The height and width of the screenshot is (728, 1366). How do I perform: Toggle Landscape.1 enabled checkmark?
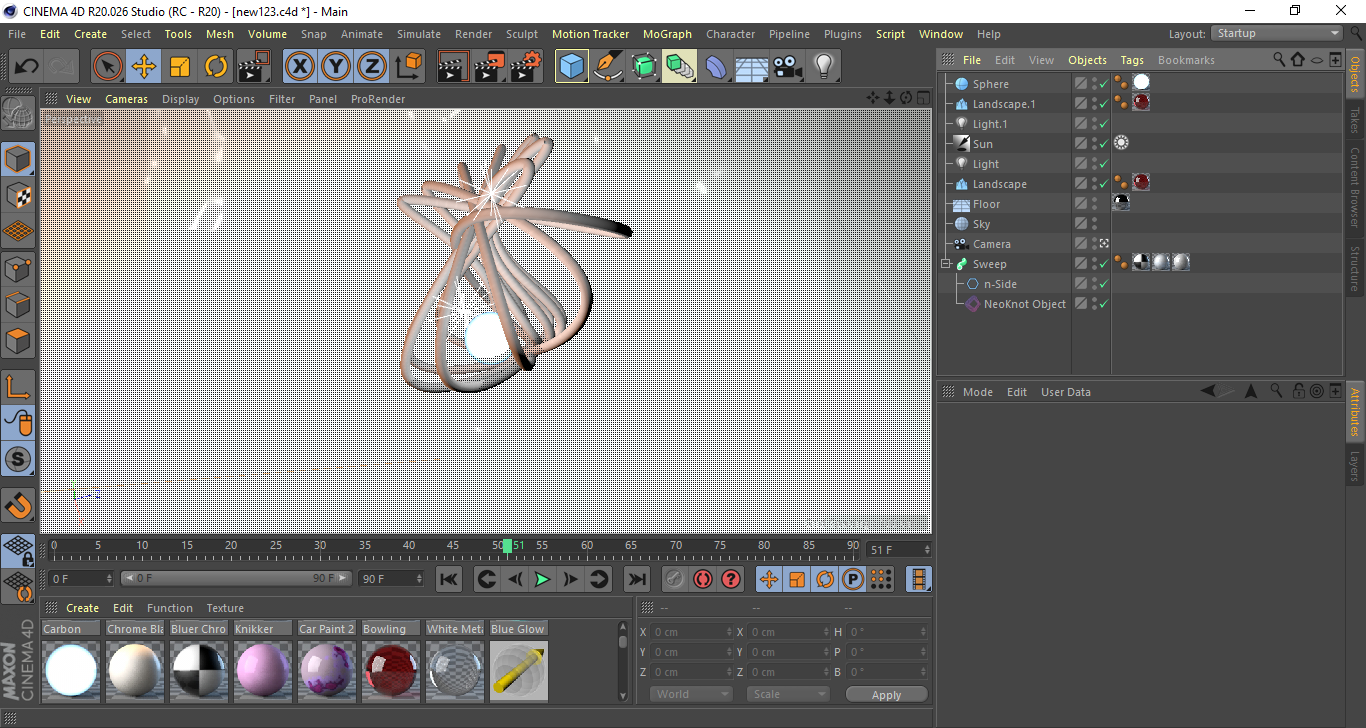click(1103, 104)
